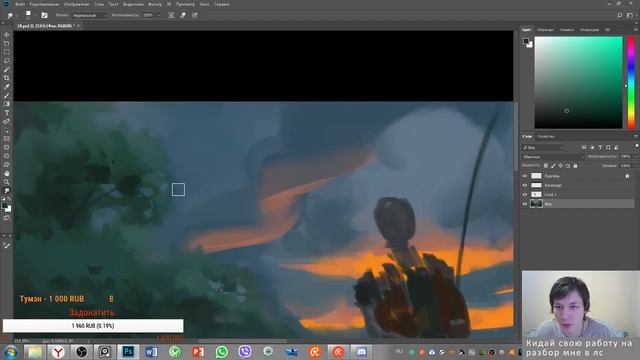This screenshot has width=640, height=360.
Task: Select the Lasso tool
Action: click(7, 60)
